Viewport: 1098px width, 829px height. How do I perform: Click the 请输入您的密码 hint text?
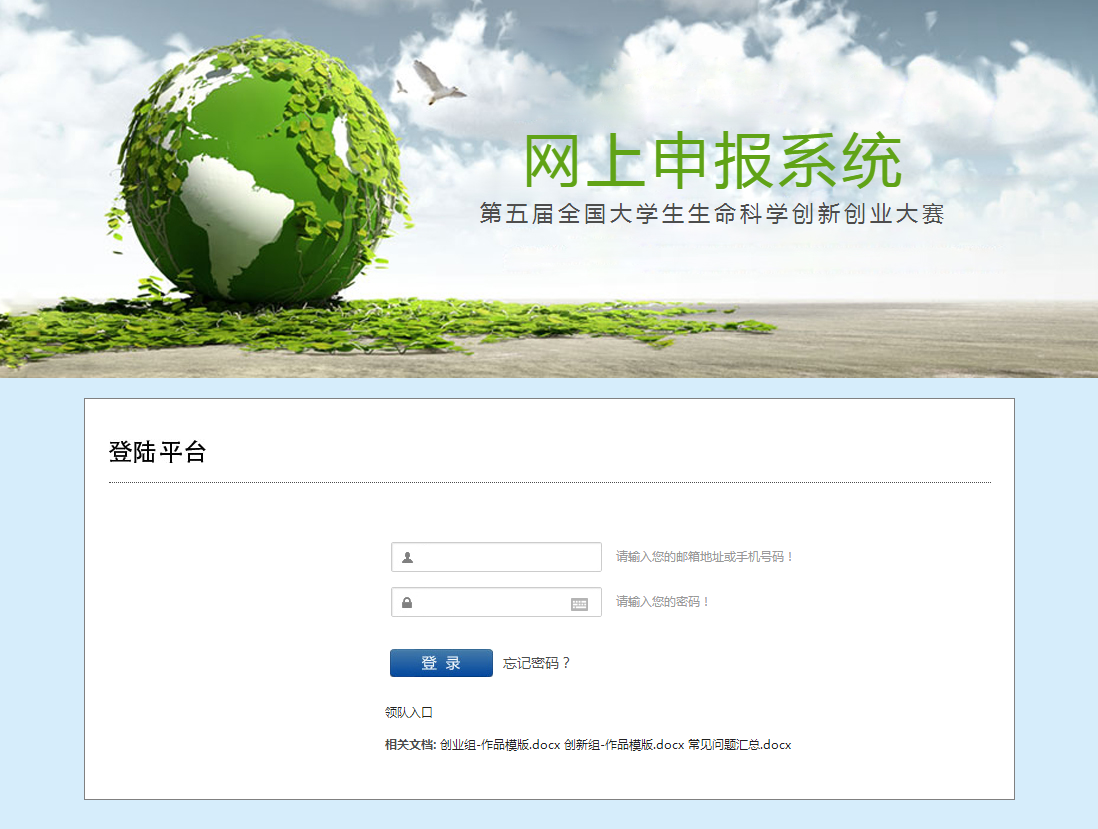click(663, 602)
